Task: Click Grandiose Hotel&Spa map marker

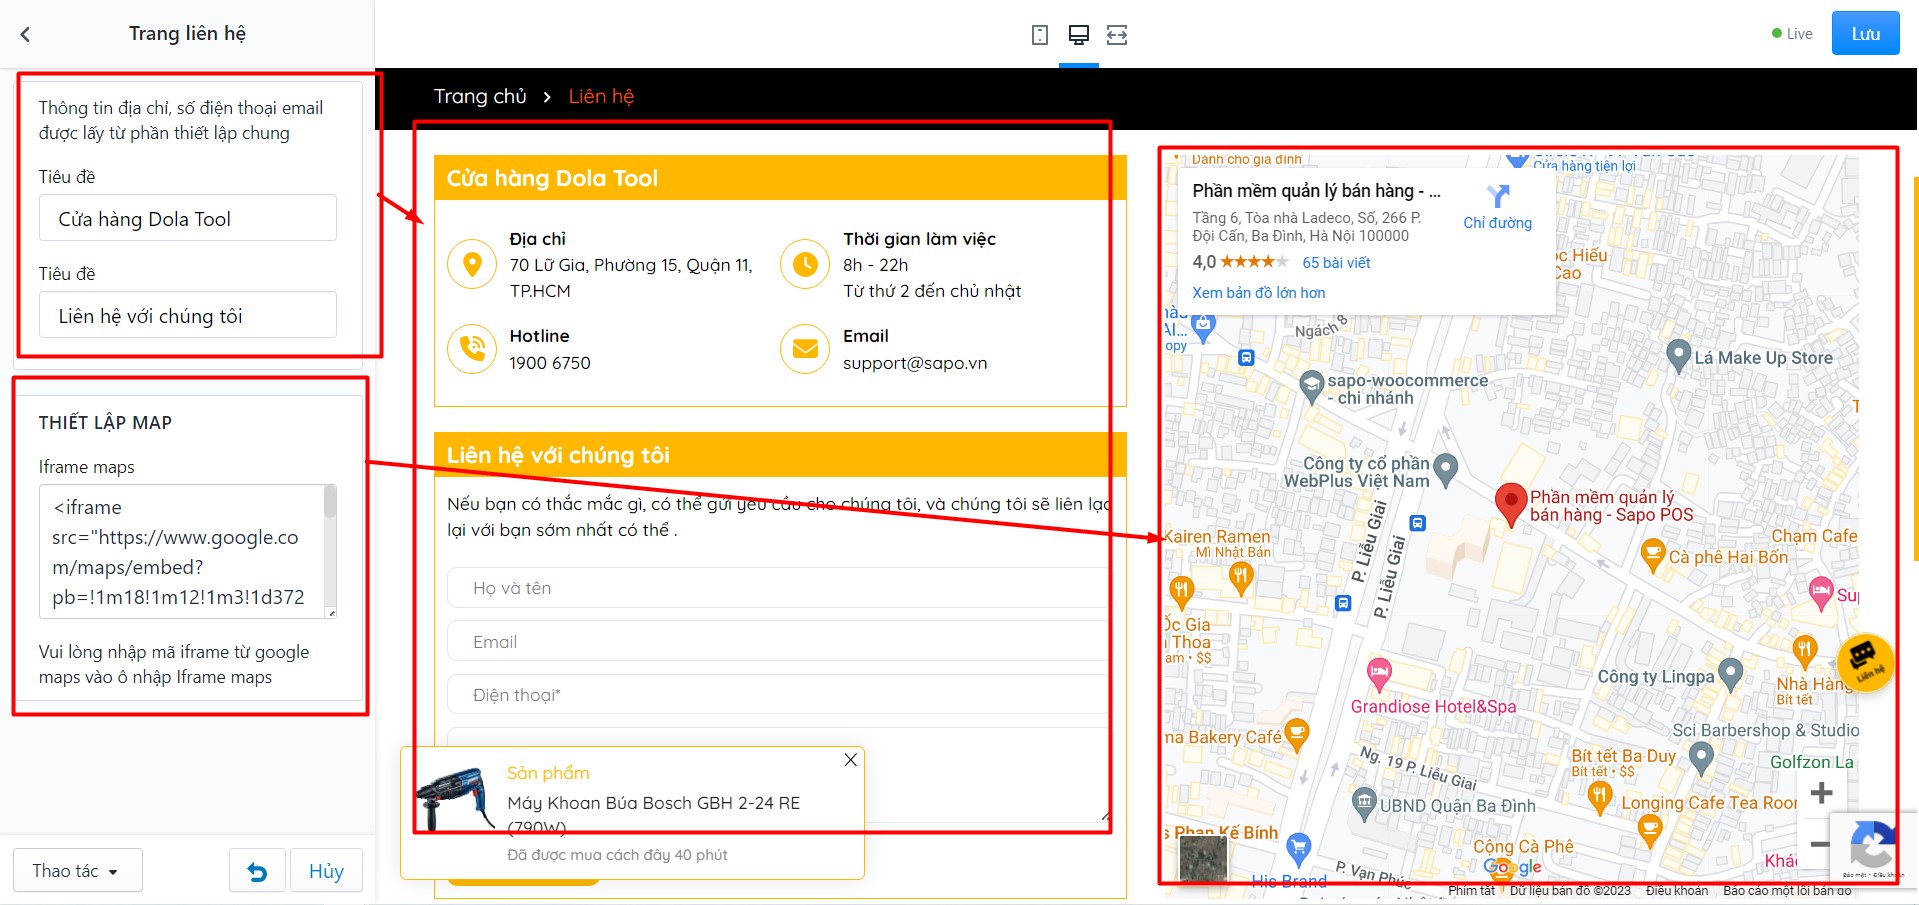Action: [x=1379, y=672]
